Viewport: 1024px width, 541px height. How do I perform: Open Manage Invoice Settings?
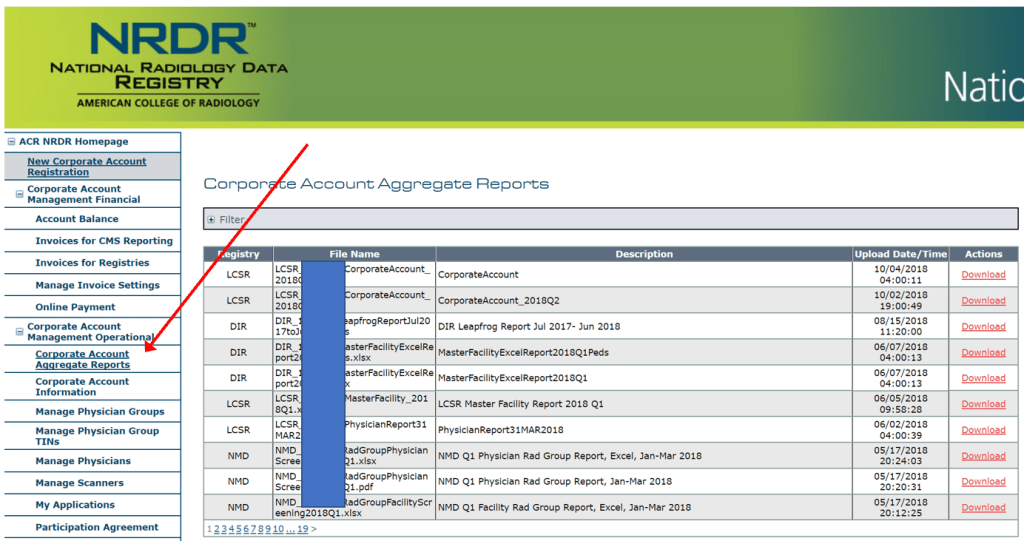click(x=97, y=285)
